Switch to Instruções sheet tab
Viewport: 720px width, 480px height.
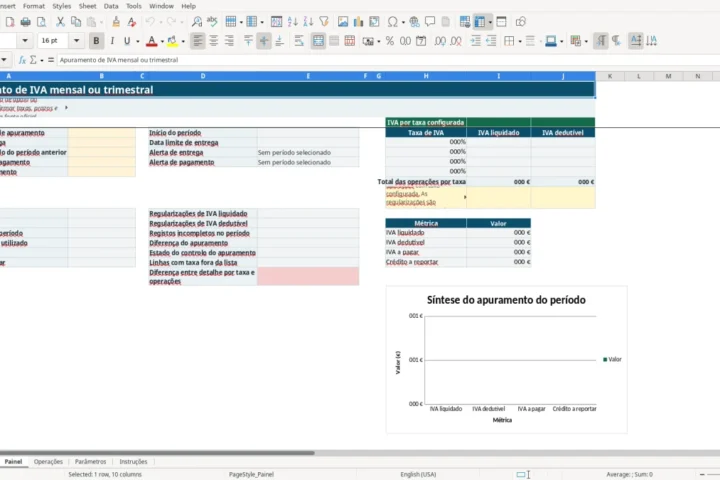point(133,462)
